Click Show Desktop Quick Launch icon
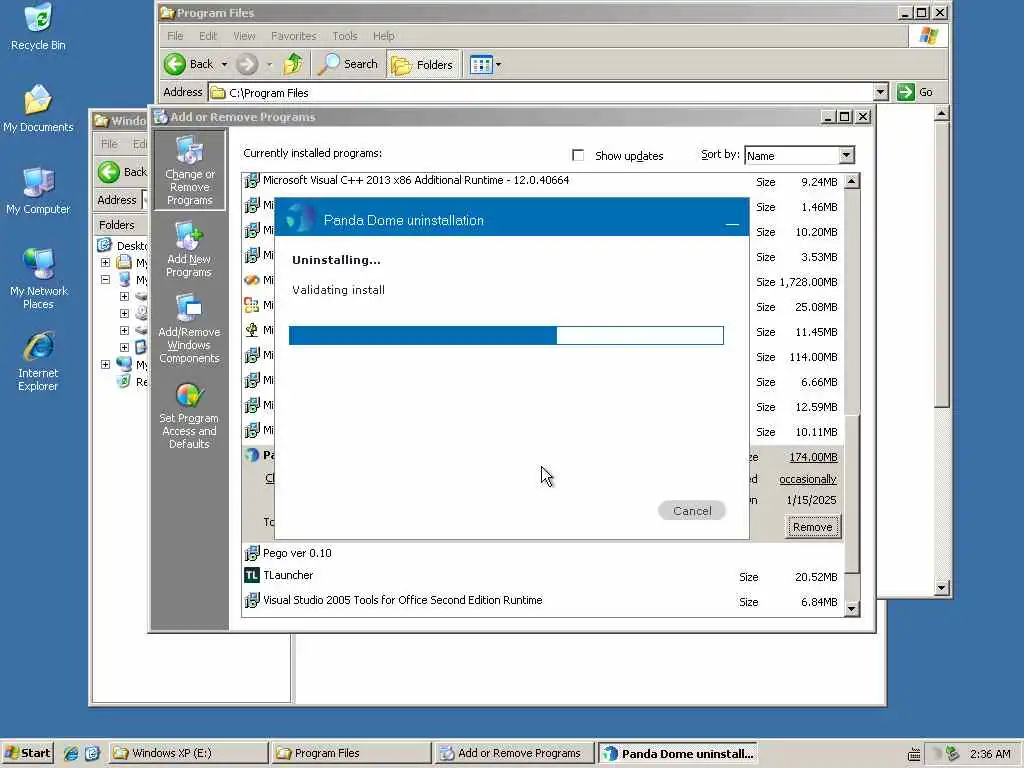The height and width of the screenshot is (768, 1024). click(92, 753)
